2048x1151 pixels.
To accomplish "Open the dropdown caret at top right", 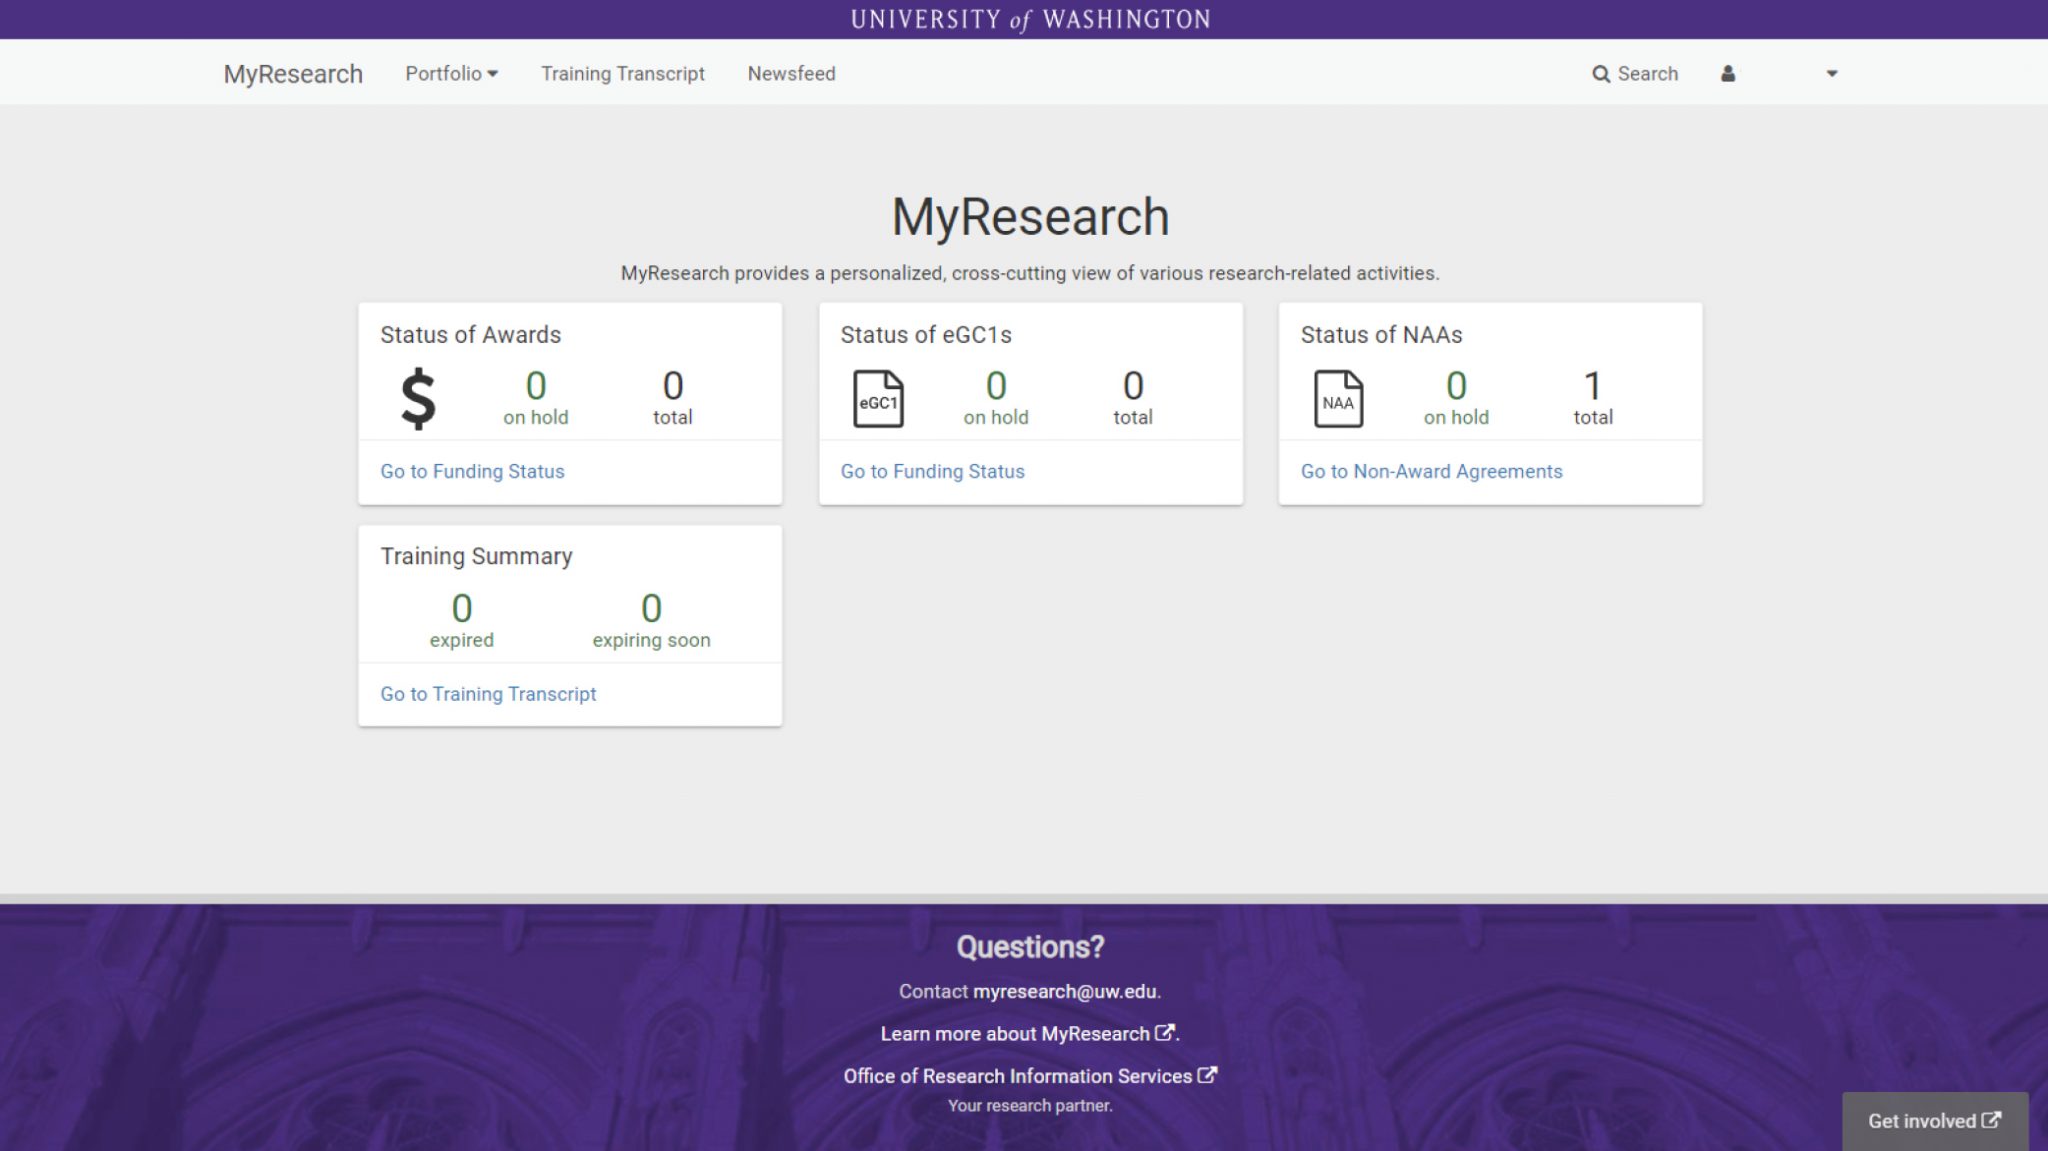I will click(x=1831, y=73).
